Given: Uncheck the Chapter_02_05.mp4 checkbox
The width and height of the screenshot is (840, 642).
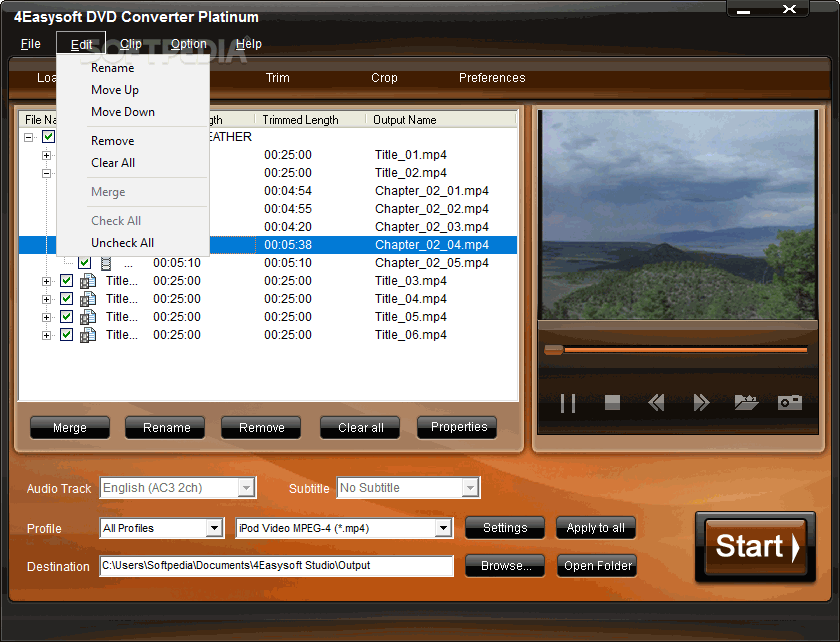Looking at the screenshot, I should click(x=84, y=263).
